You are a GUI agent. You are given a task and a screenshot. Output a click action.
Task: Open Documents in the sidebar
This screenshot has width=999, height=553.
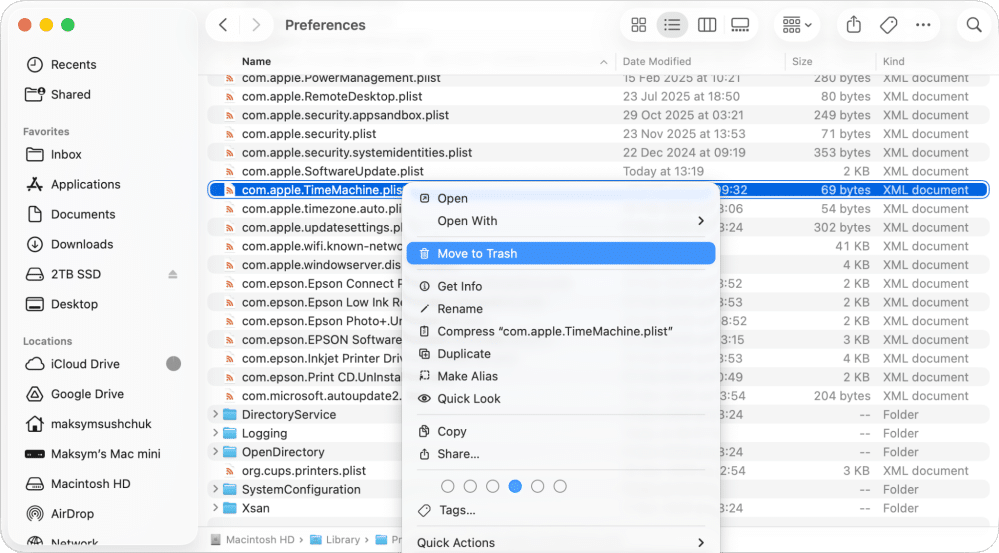coord(70,214)
